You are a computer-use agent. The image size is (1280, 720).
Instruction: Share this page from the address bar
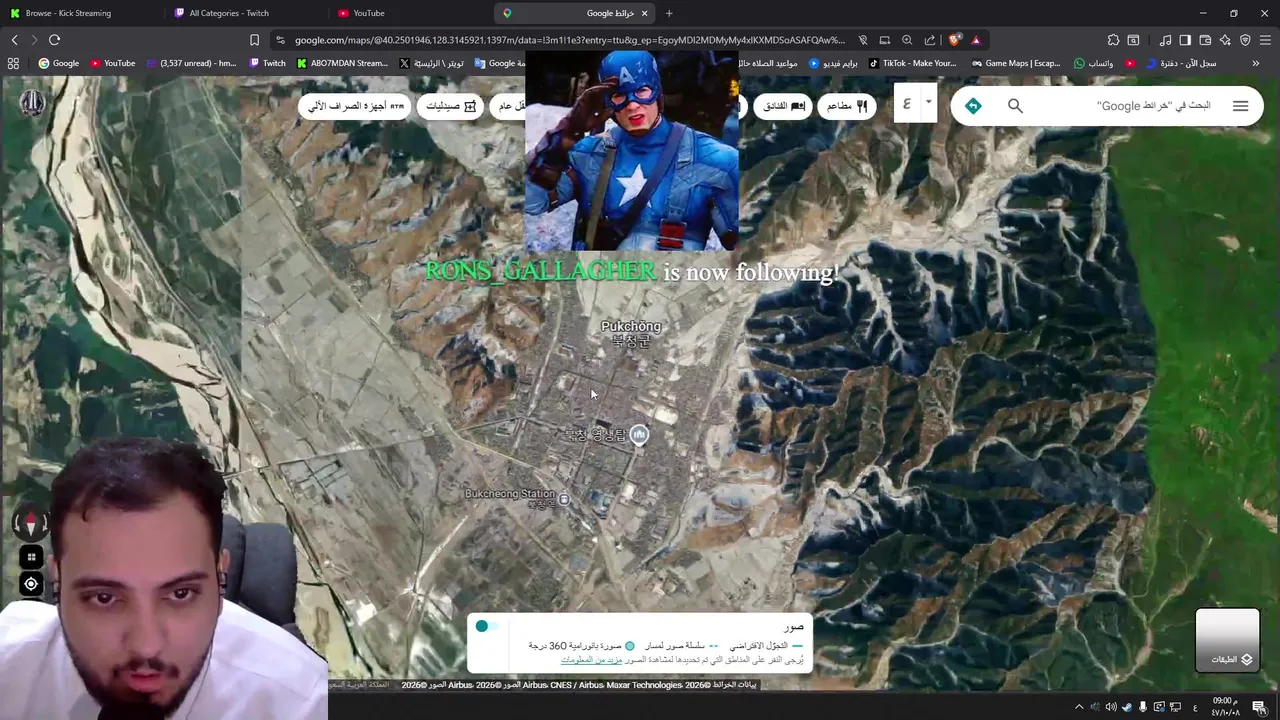(930, 40)
